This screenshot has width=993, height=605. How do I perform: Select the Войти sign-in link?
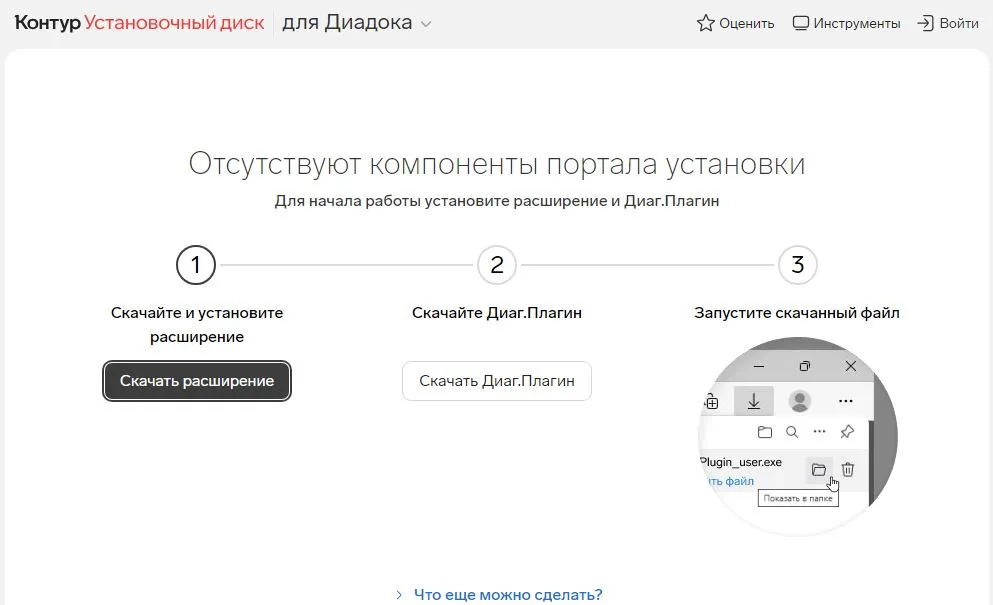tap(959, 23)
